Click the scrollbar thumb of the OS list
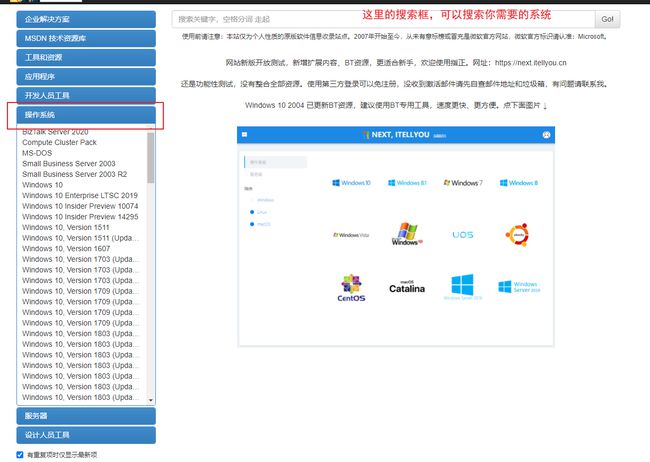650x462 pixels. [150, 158]
